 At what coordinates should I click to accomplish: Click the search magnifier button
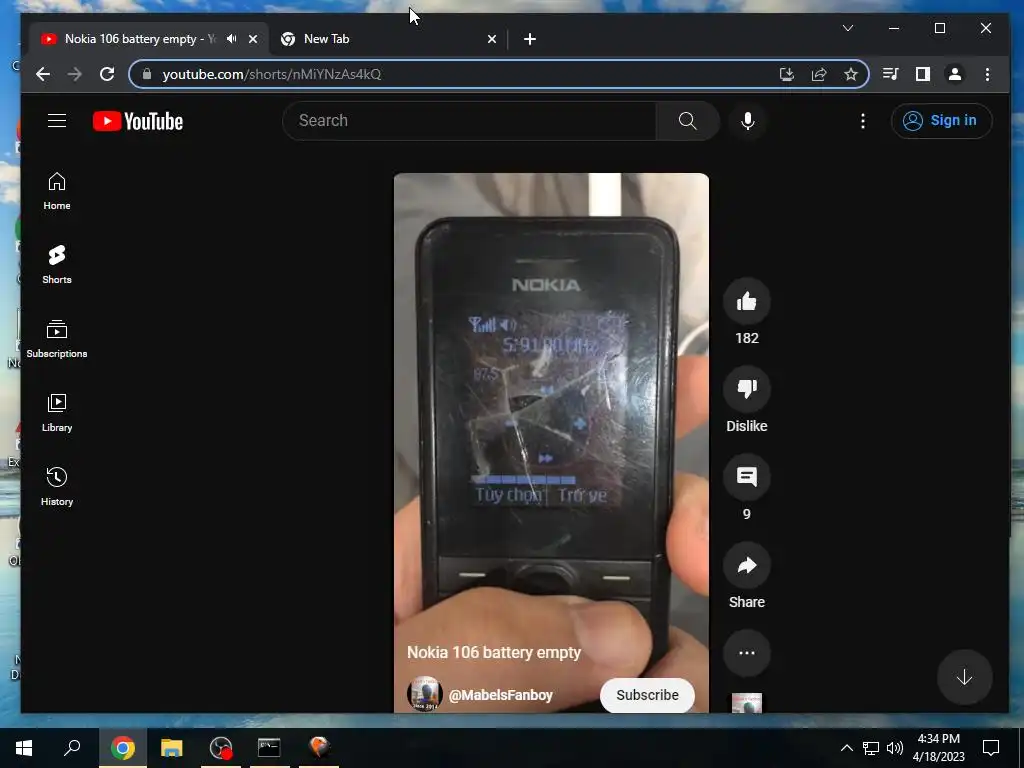click(x=687, y=121)
